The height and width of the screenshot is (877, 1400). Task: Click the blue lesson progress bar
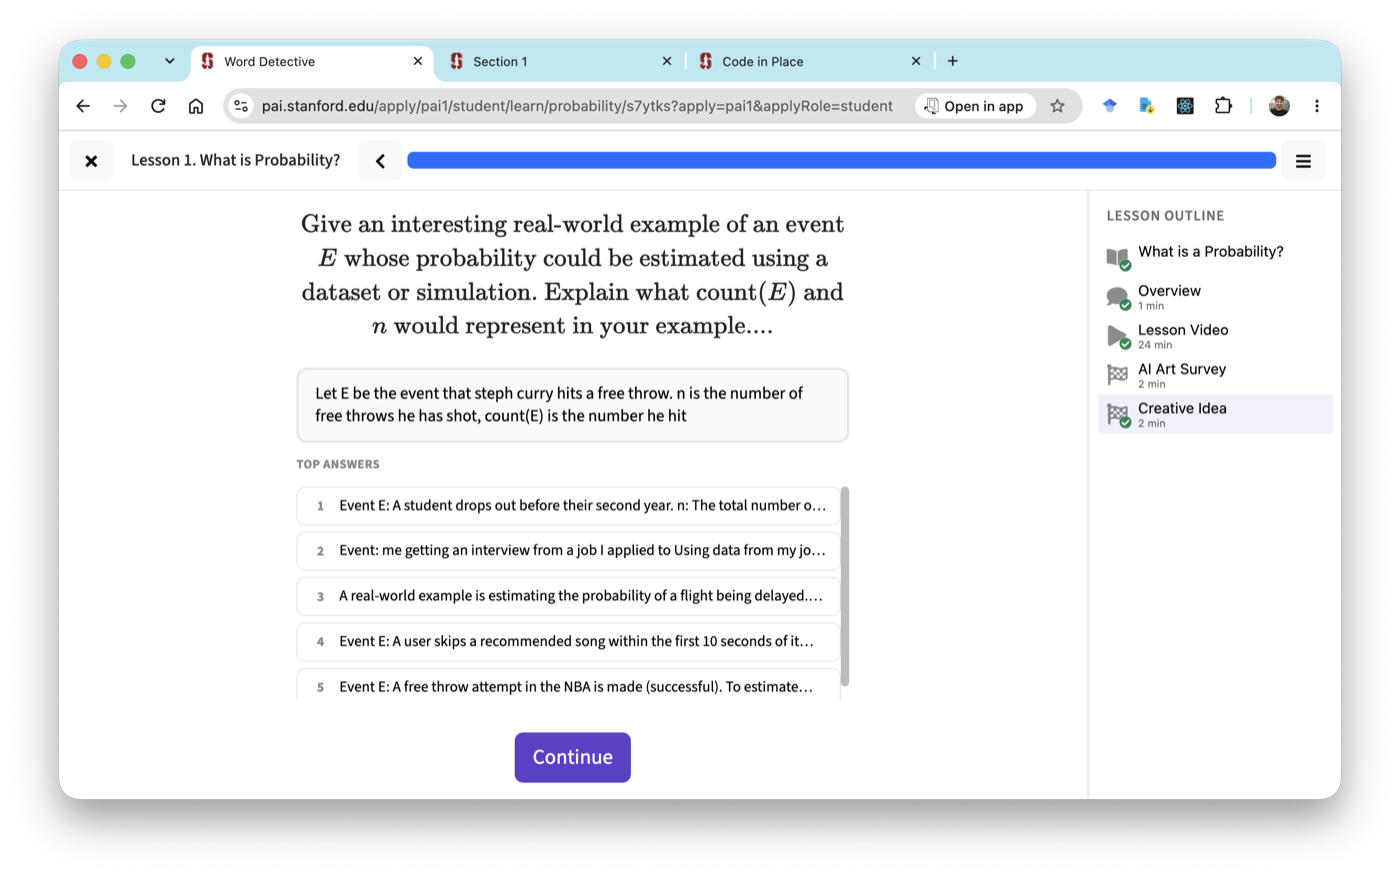coord(841,160)
